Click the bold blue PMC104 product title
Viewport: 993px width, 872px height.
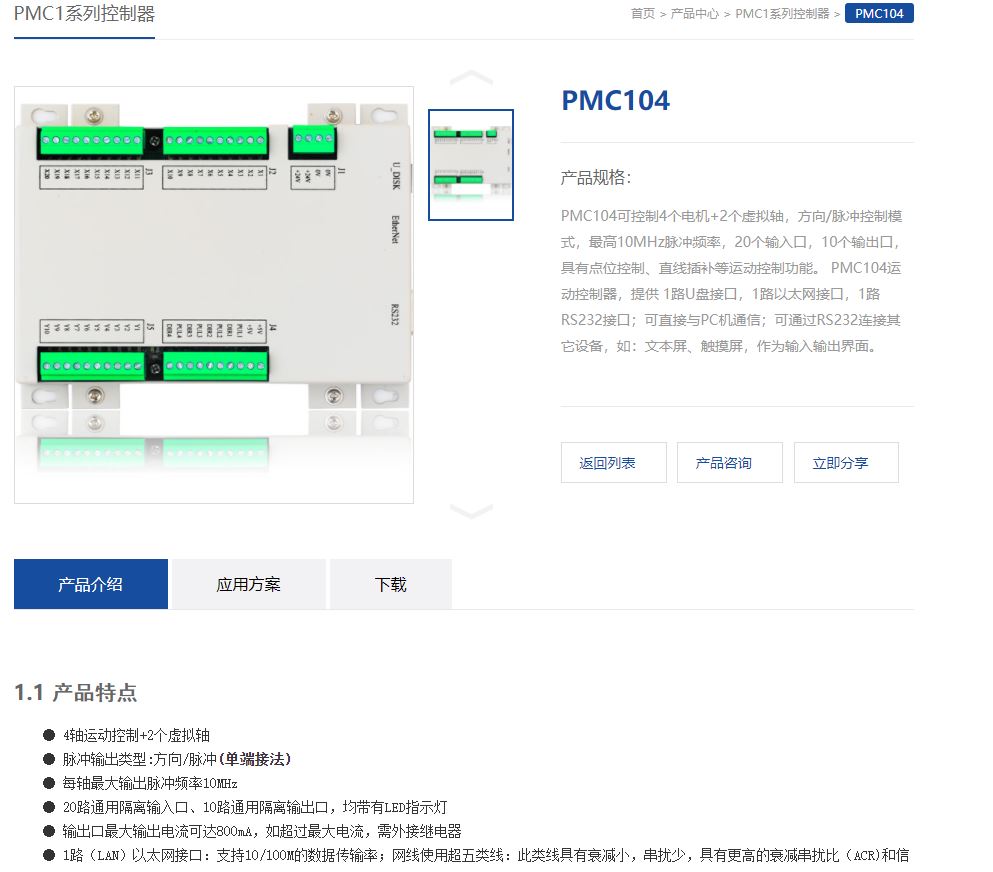point(615,101)
